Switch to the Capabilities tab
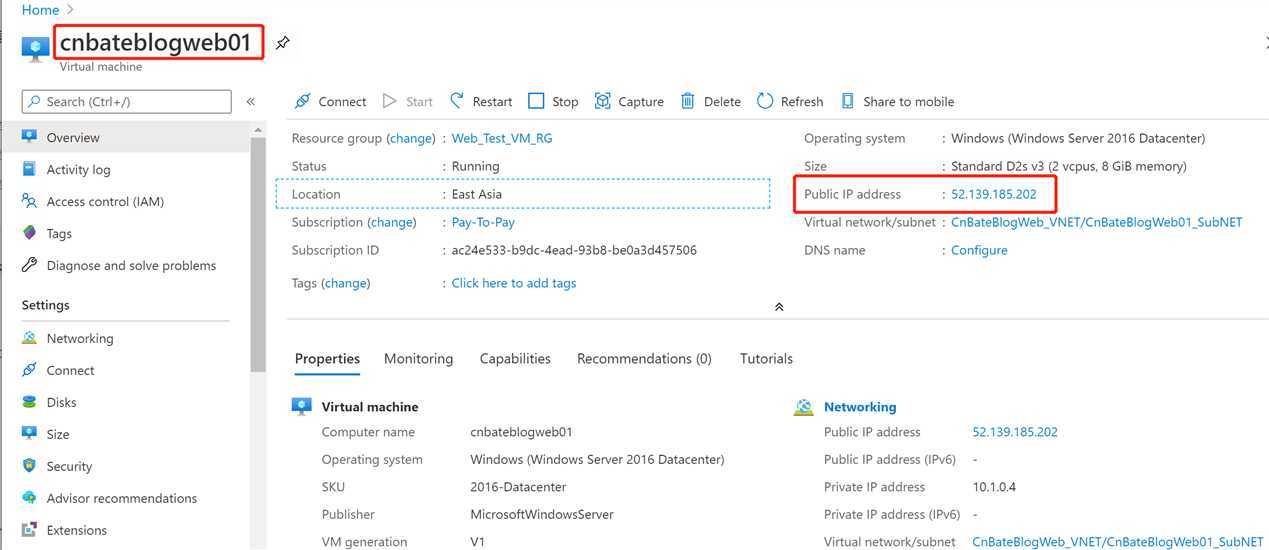The image size is (1269, 550). point(515,358)
